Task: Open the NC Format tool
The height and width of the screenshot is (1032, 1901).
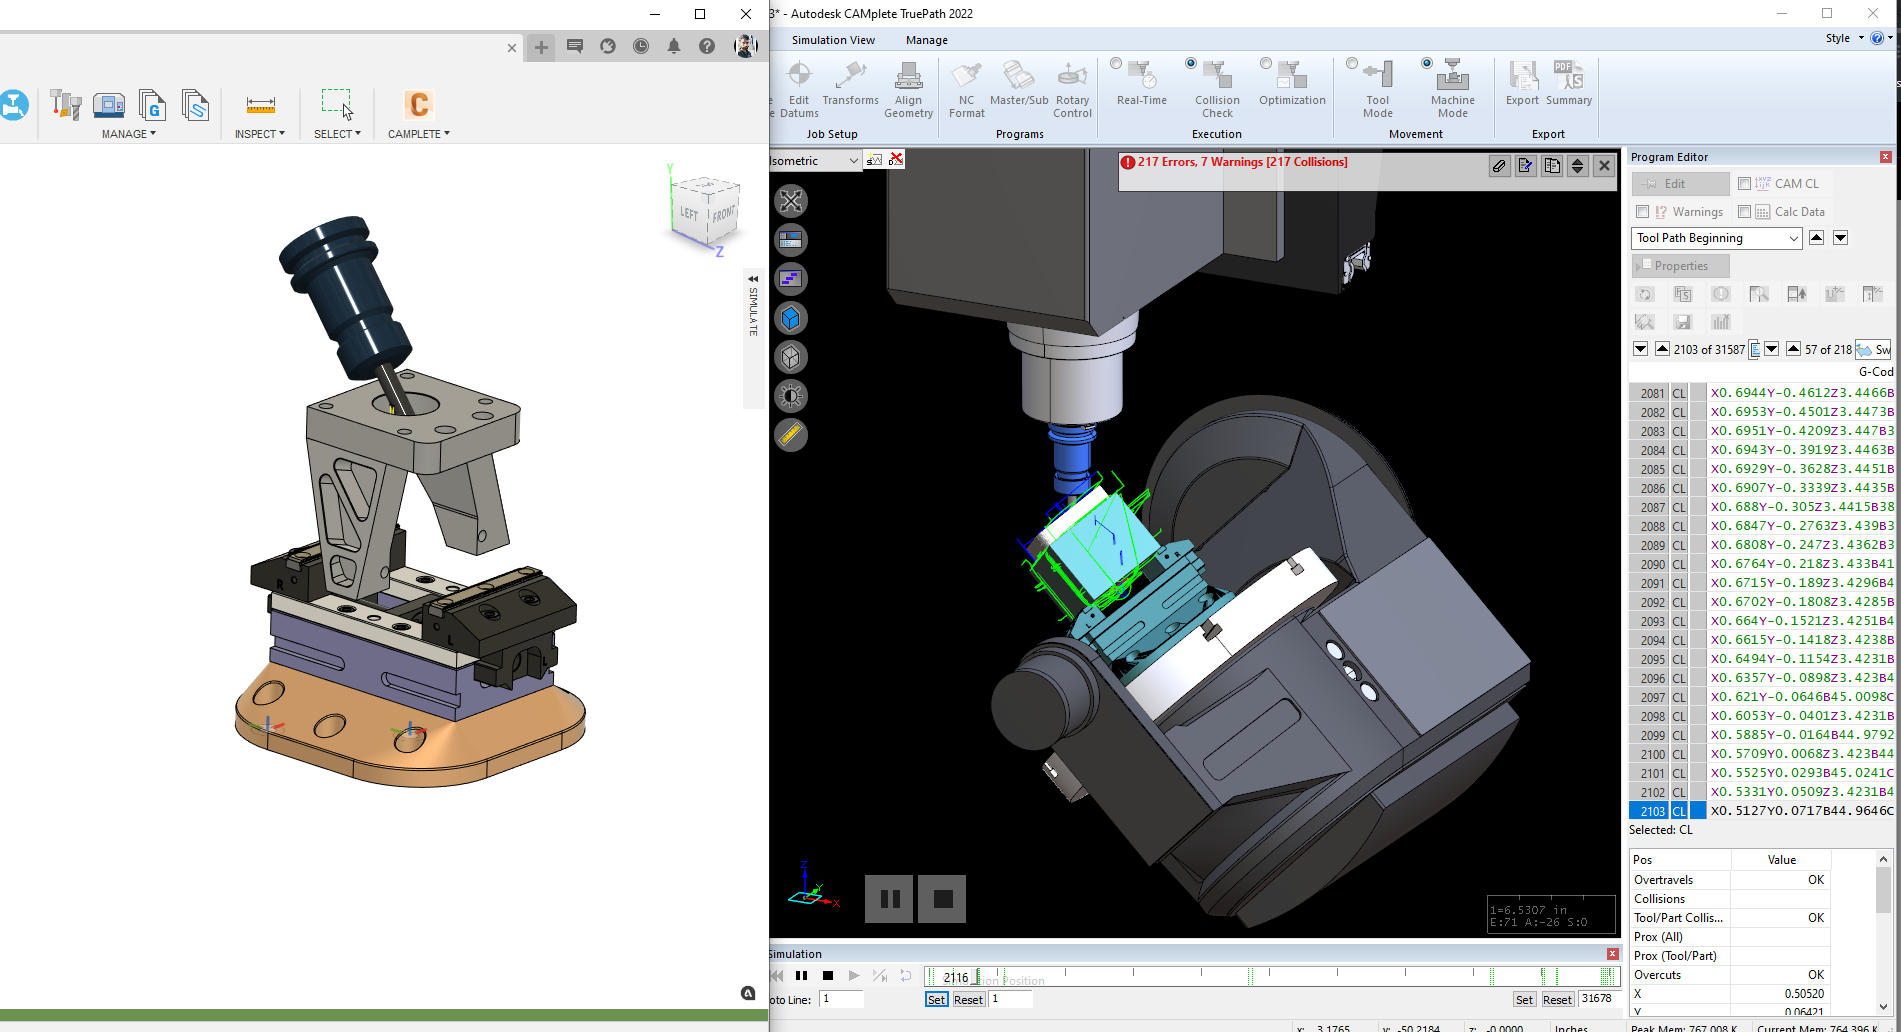Action: pyautogui.click(x=966, y=76)
